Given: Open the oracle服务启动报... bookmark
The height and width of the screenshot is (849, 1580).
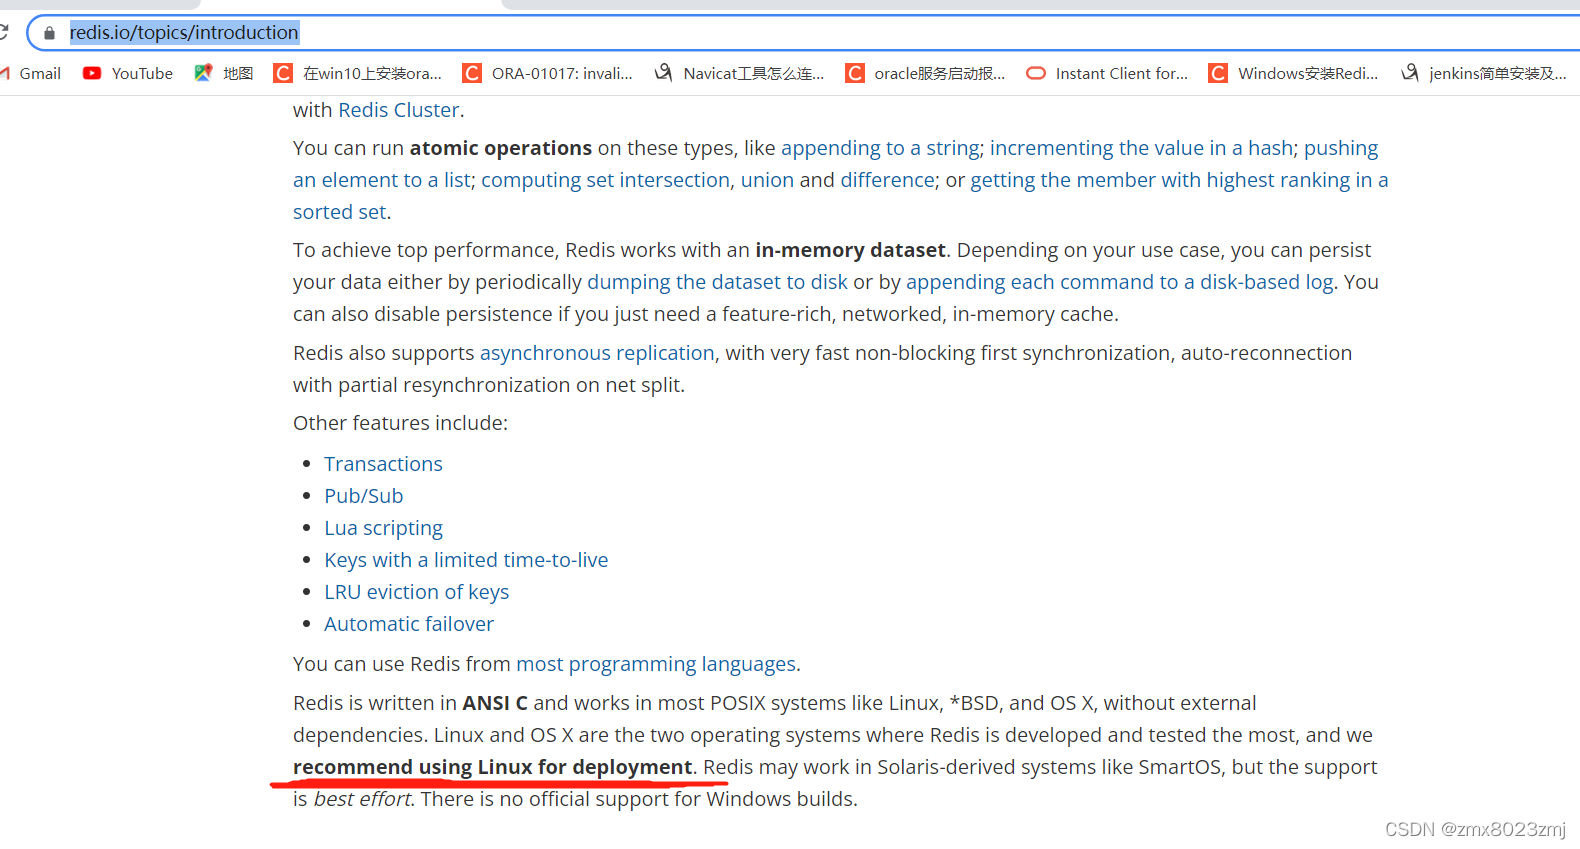Looking at the screenshot, I should (x=925, y=73).
